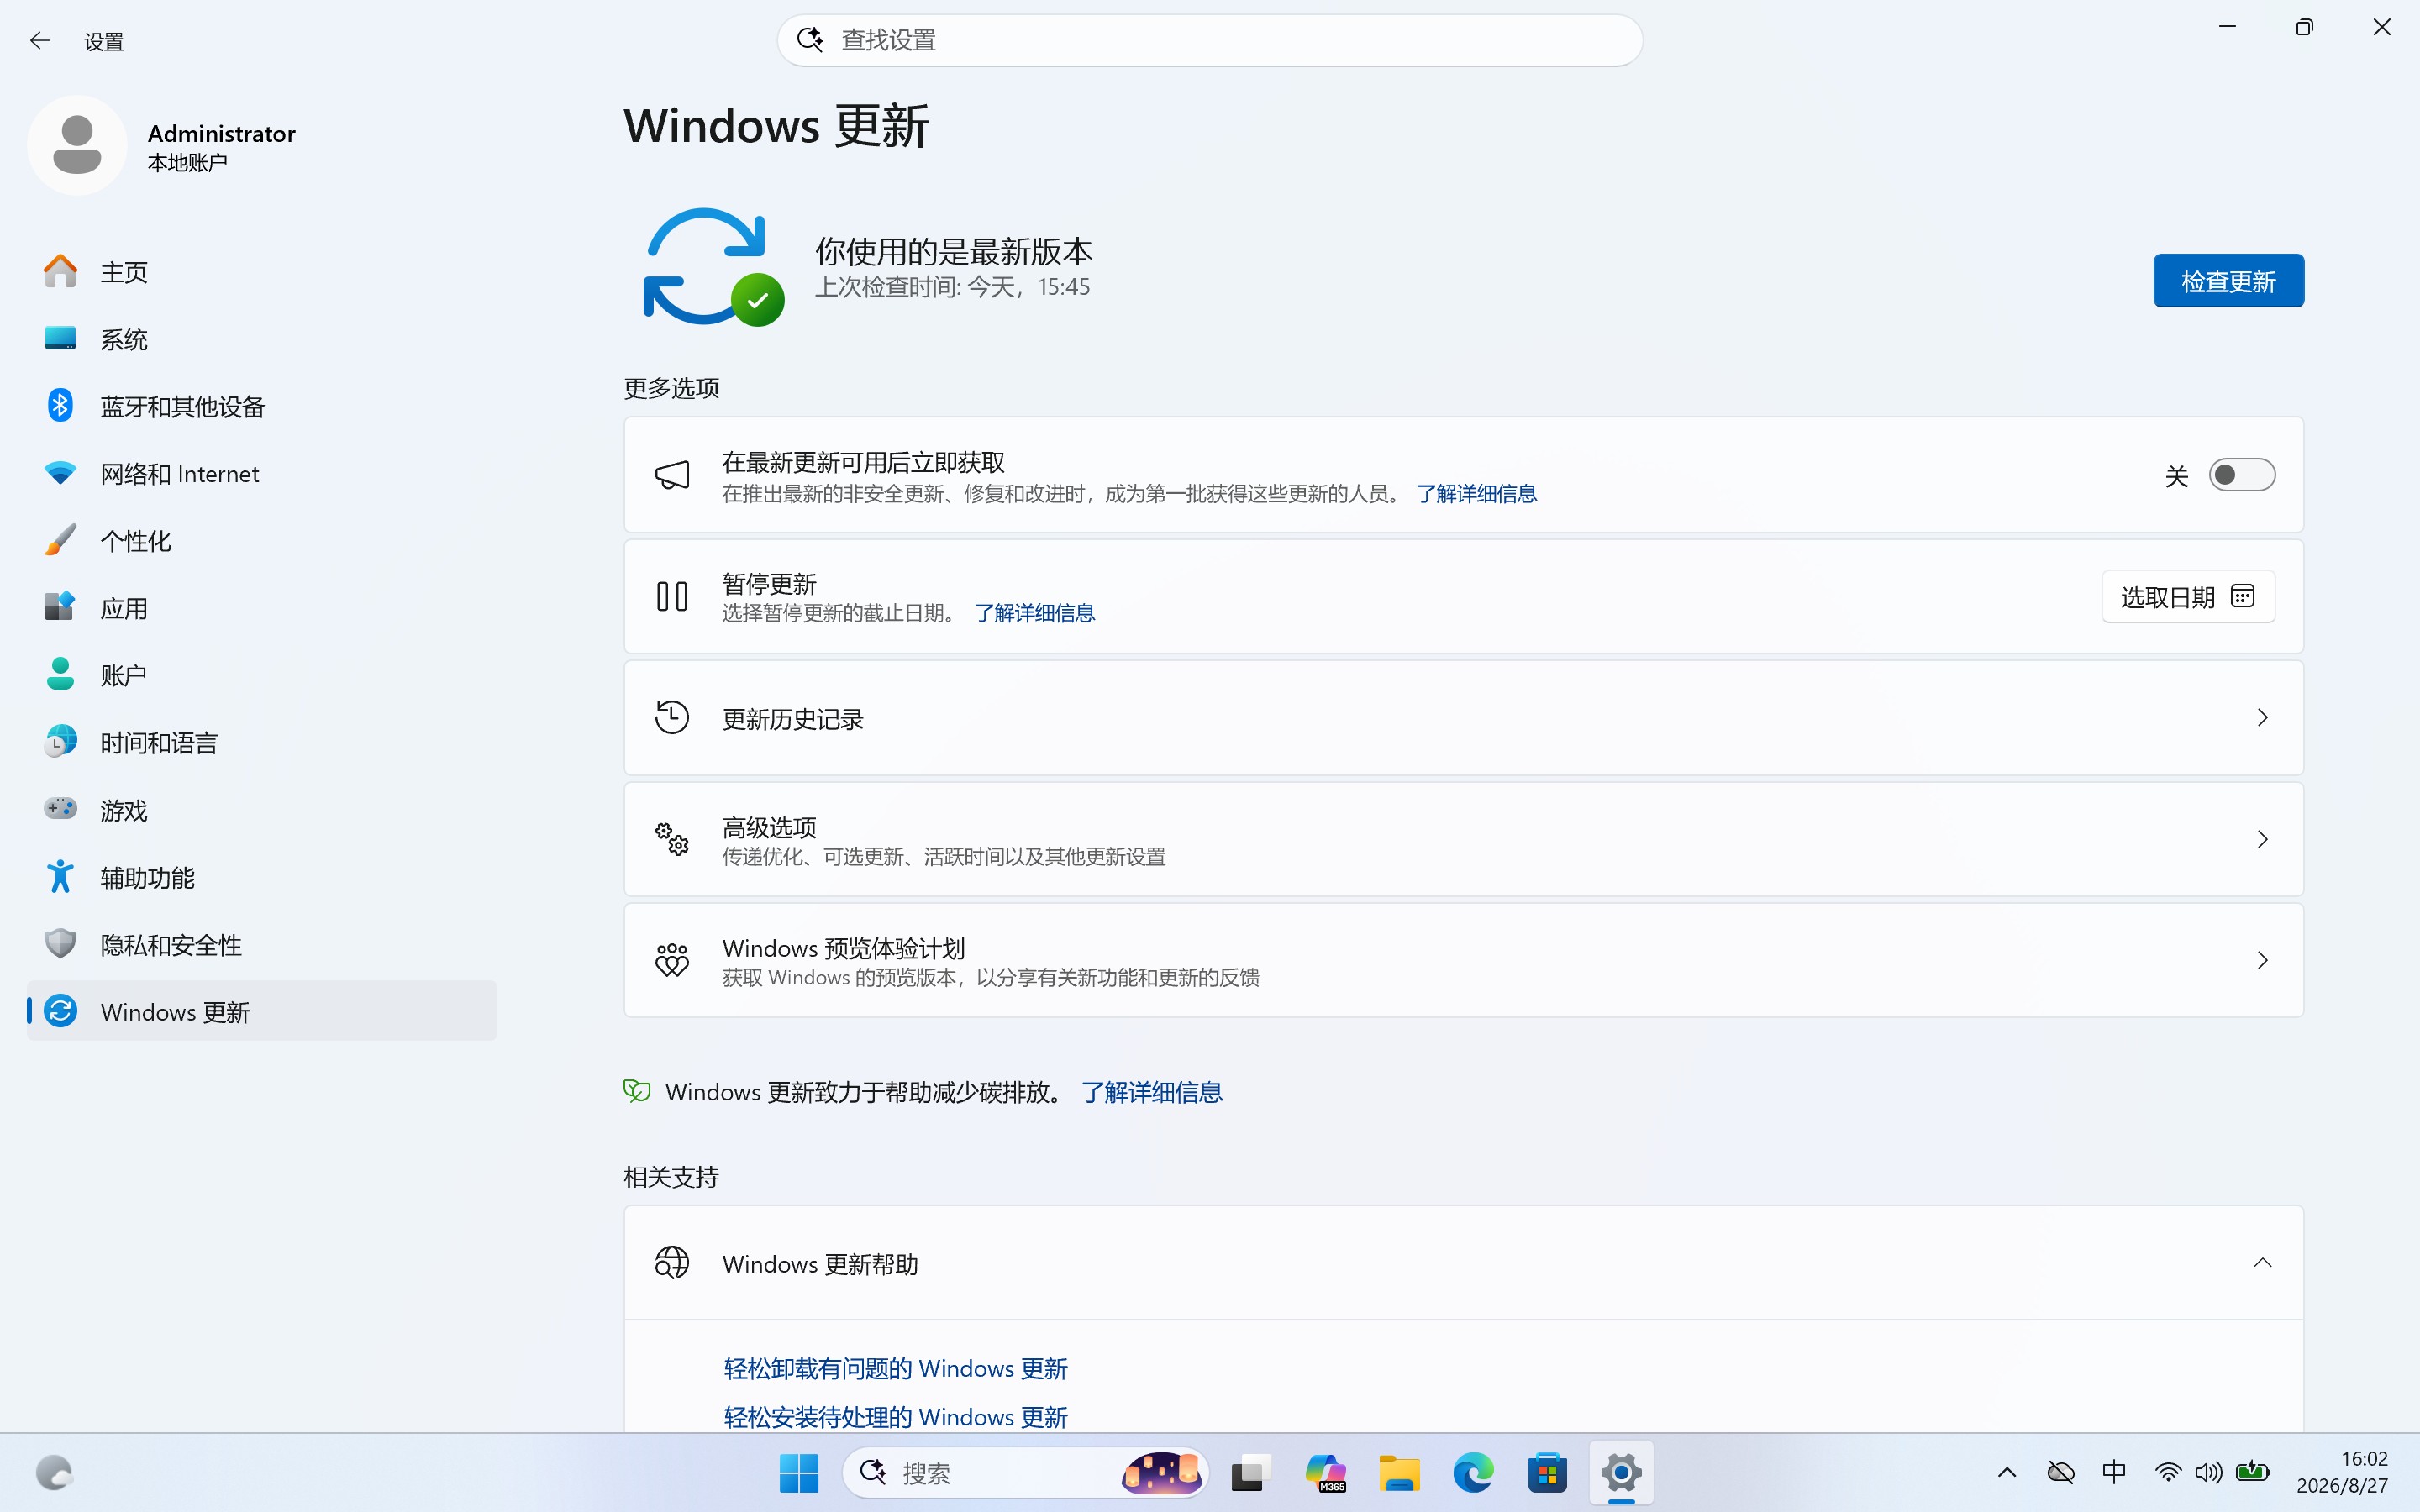
Task: Expand 更新历史记录 via its chevron
Action: click(2262, 718)
